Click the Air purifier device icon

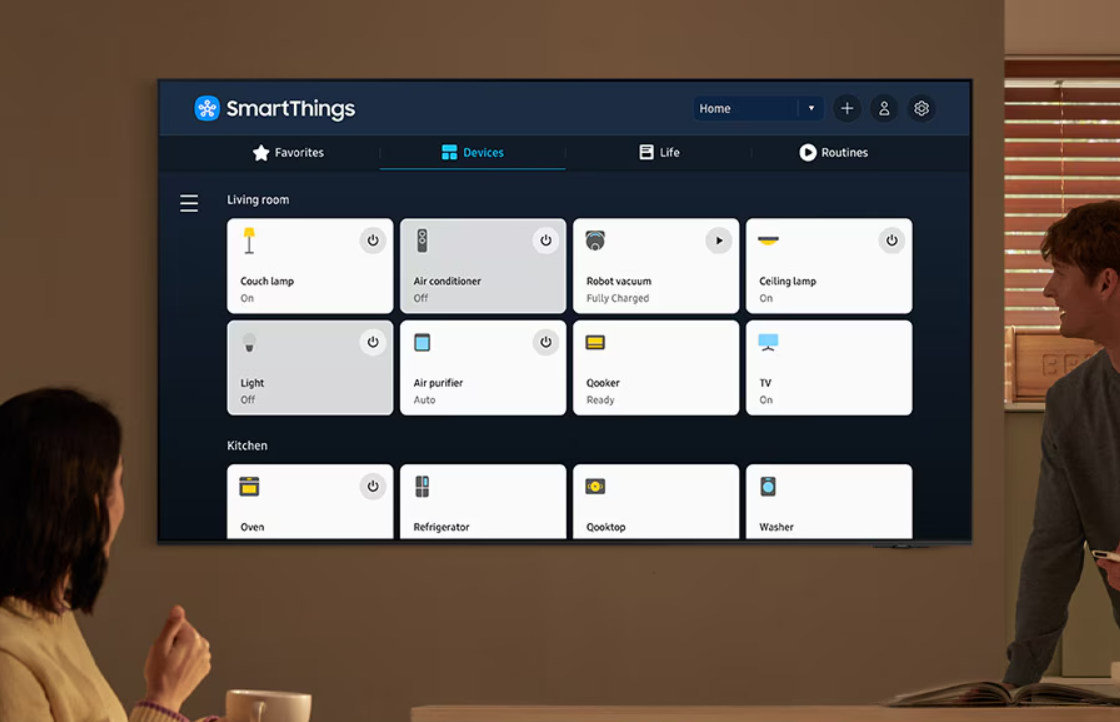point(422,343)
